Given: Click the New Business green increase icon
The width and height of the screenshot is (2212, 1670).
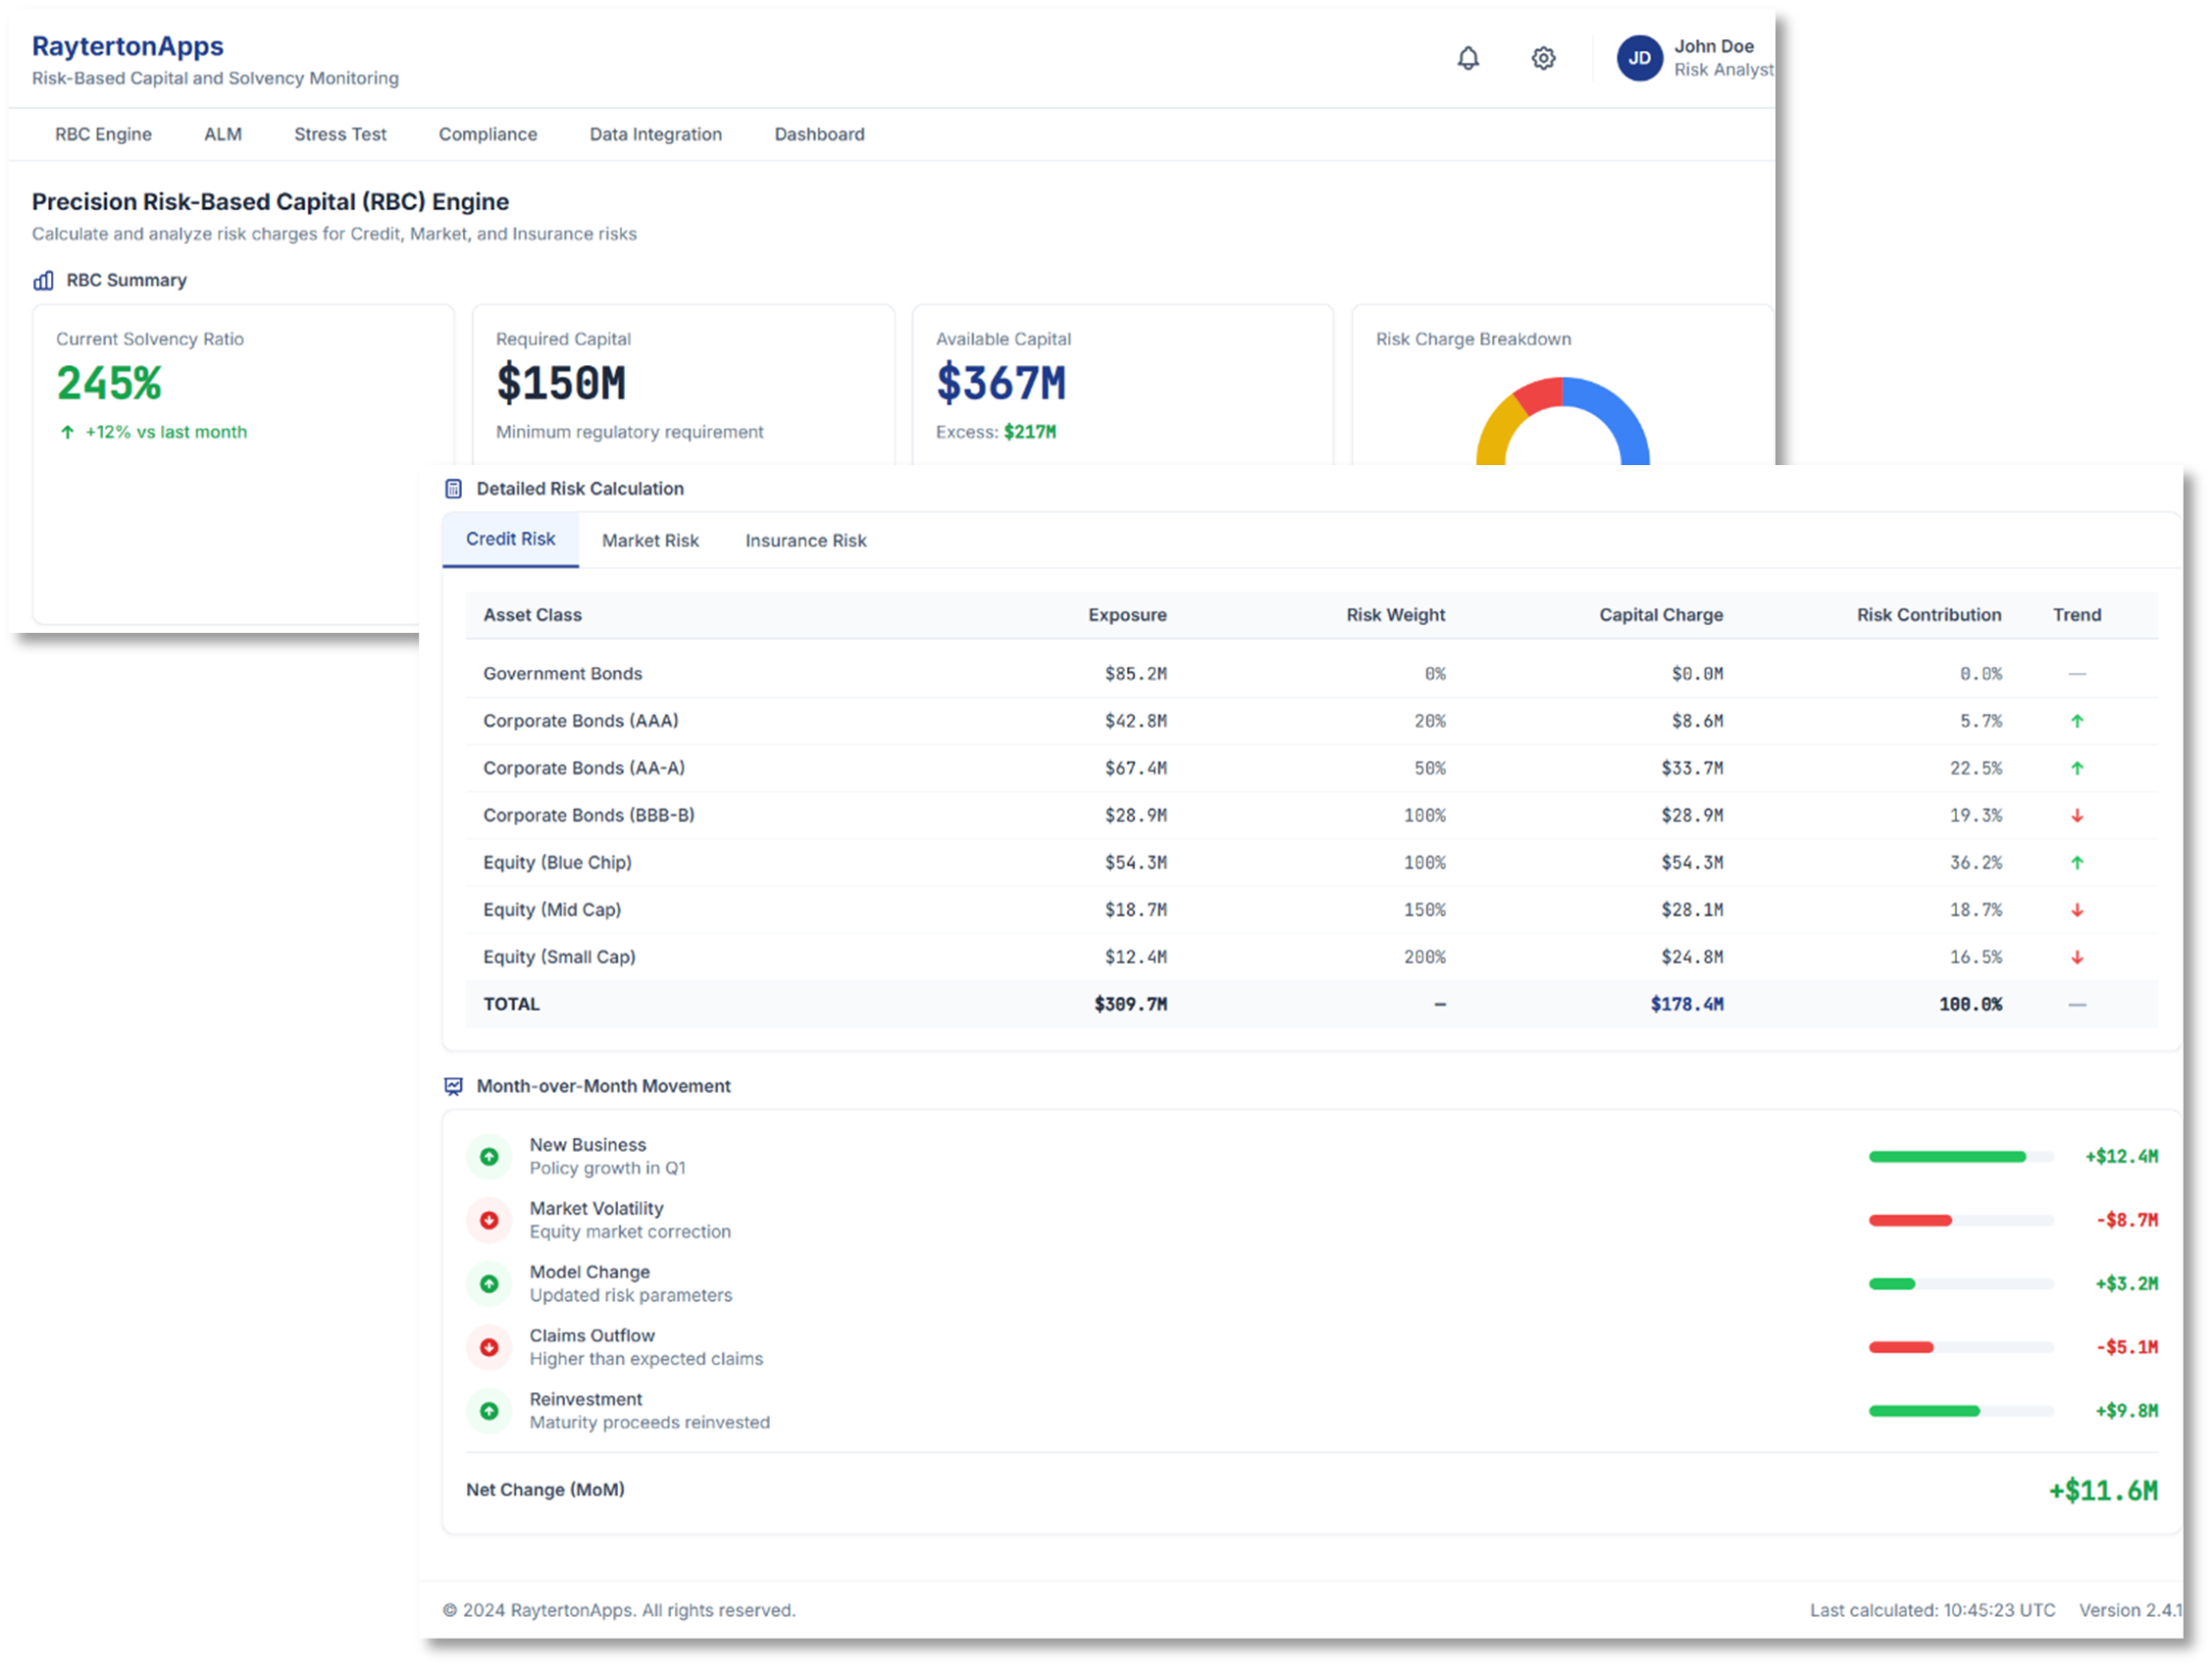Looking at the screenshot, I should [489, 1156].
